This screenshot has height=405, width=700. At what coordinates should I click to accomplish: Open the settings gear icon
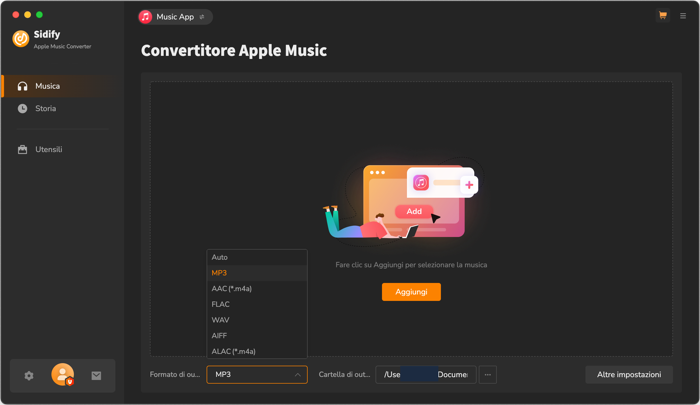pyautogui.click(x=29, y=376)
